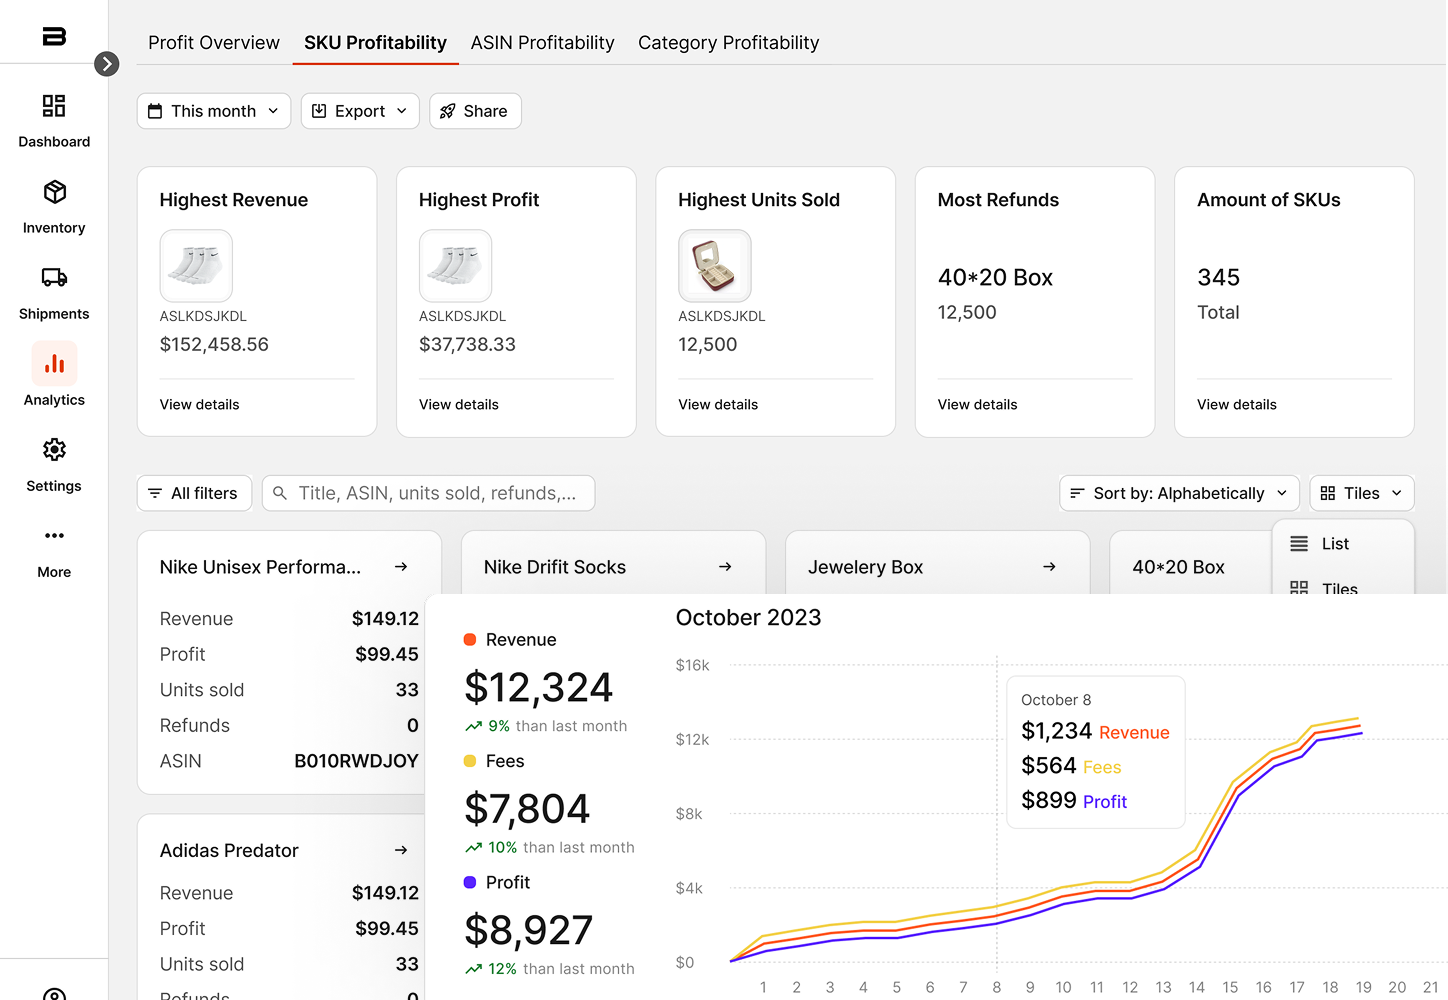The width and height of the screenshot is (1448, 1000).
Task: Click the socks thumbnail under Highest Profit
Action: coord(455,266)
